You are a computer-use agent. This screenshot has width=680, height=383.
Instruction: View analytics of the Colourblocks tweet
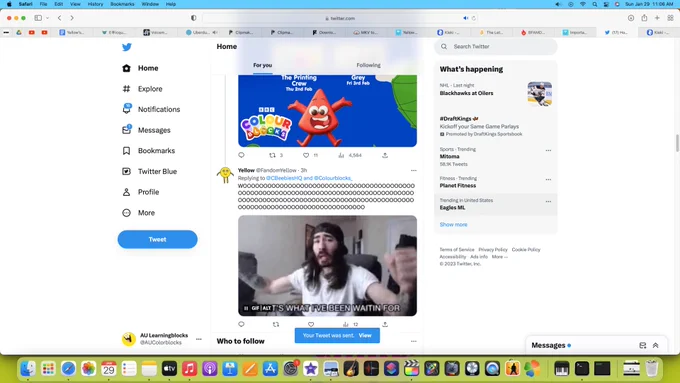pos(341,155)
